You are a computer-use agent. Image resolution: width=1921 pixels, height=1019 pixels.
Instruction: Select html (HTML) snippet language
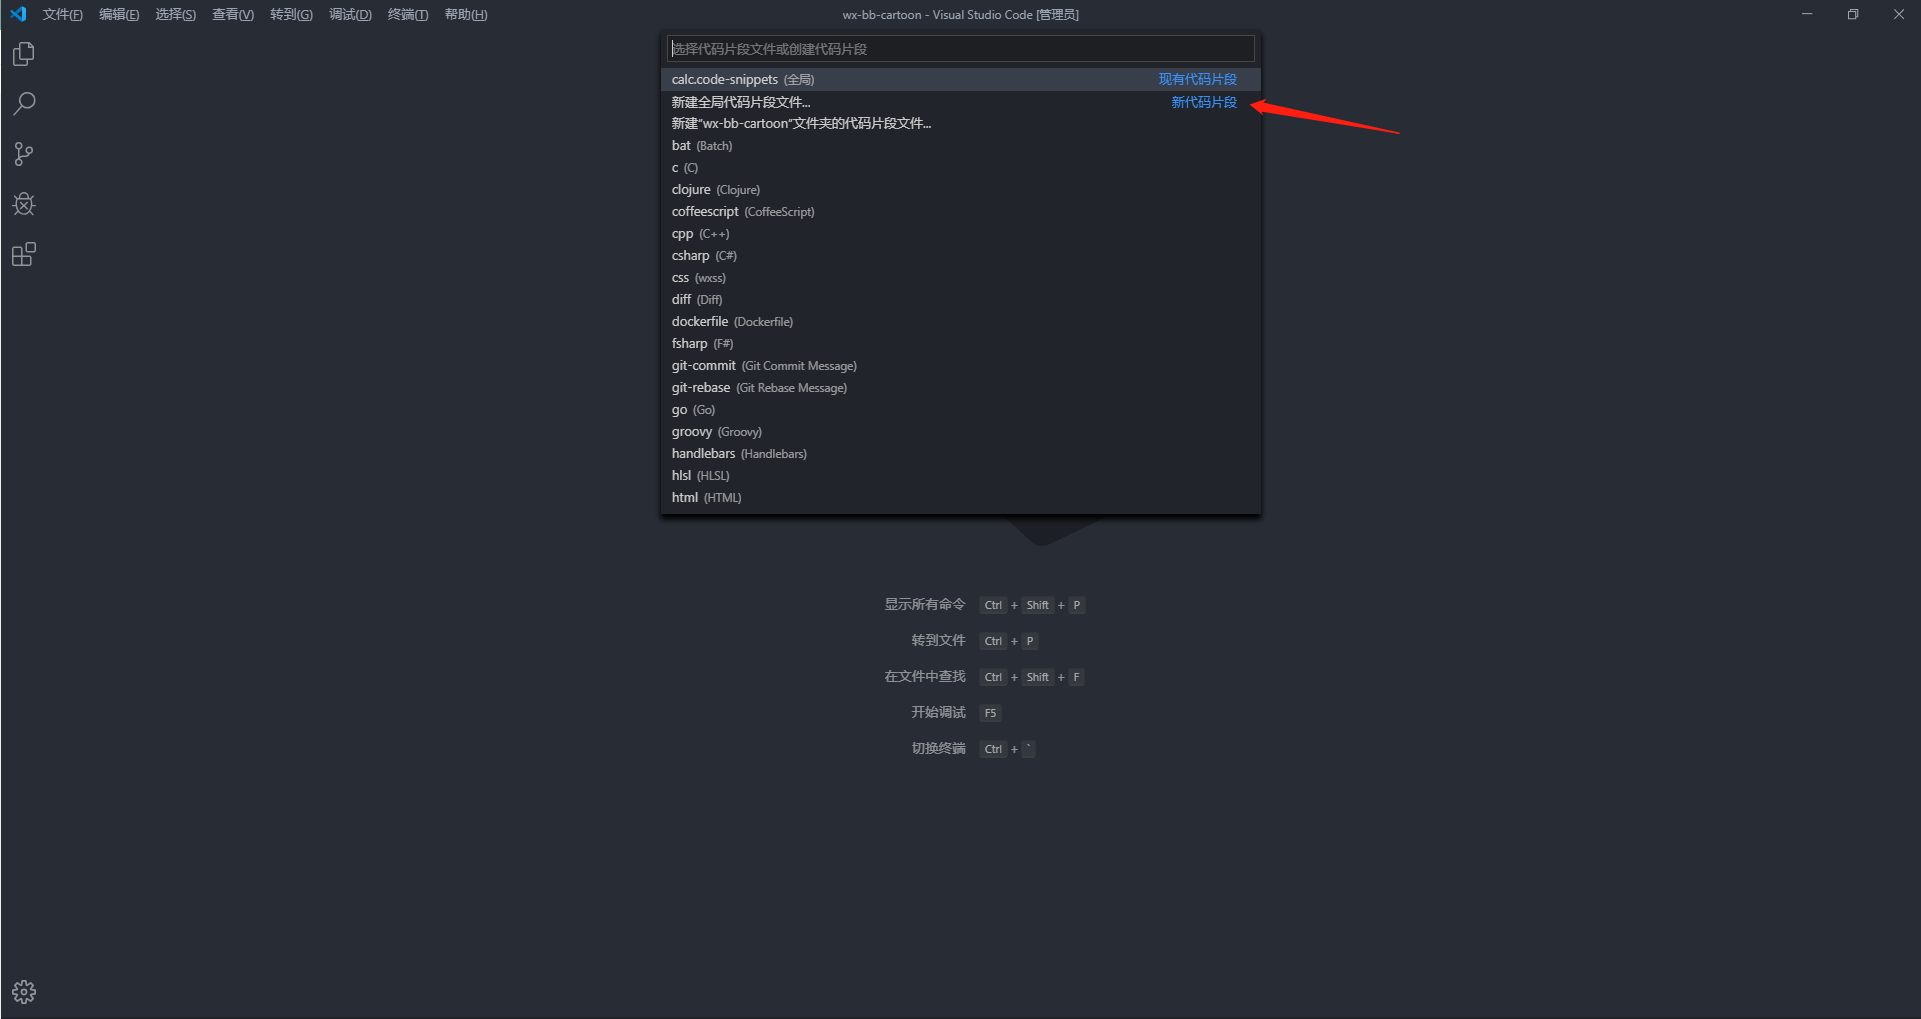point(961,498)
